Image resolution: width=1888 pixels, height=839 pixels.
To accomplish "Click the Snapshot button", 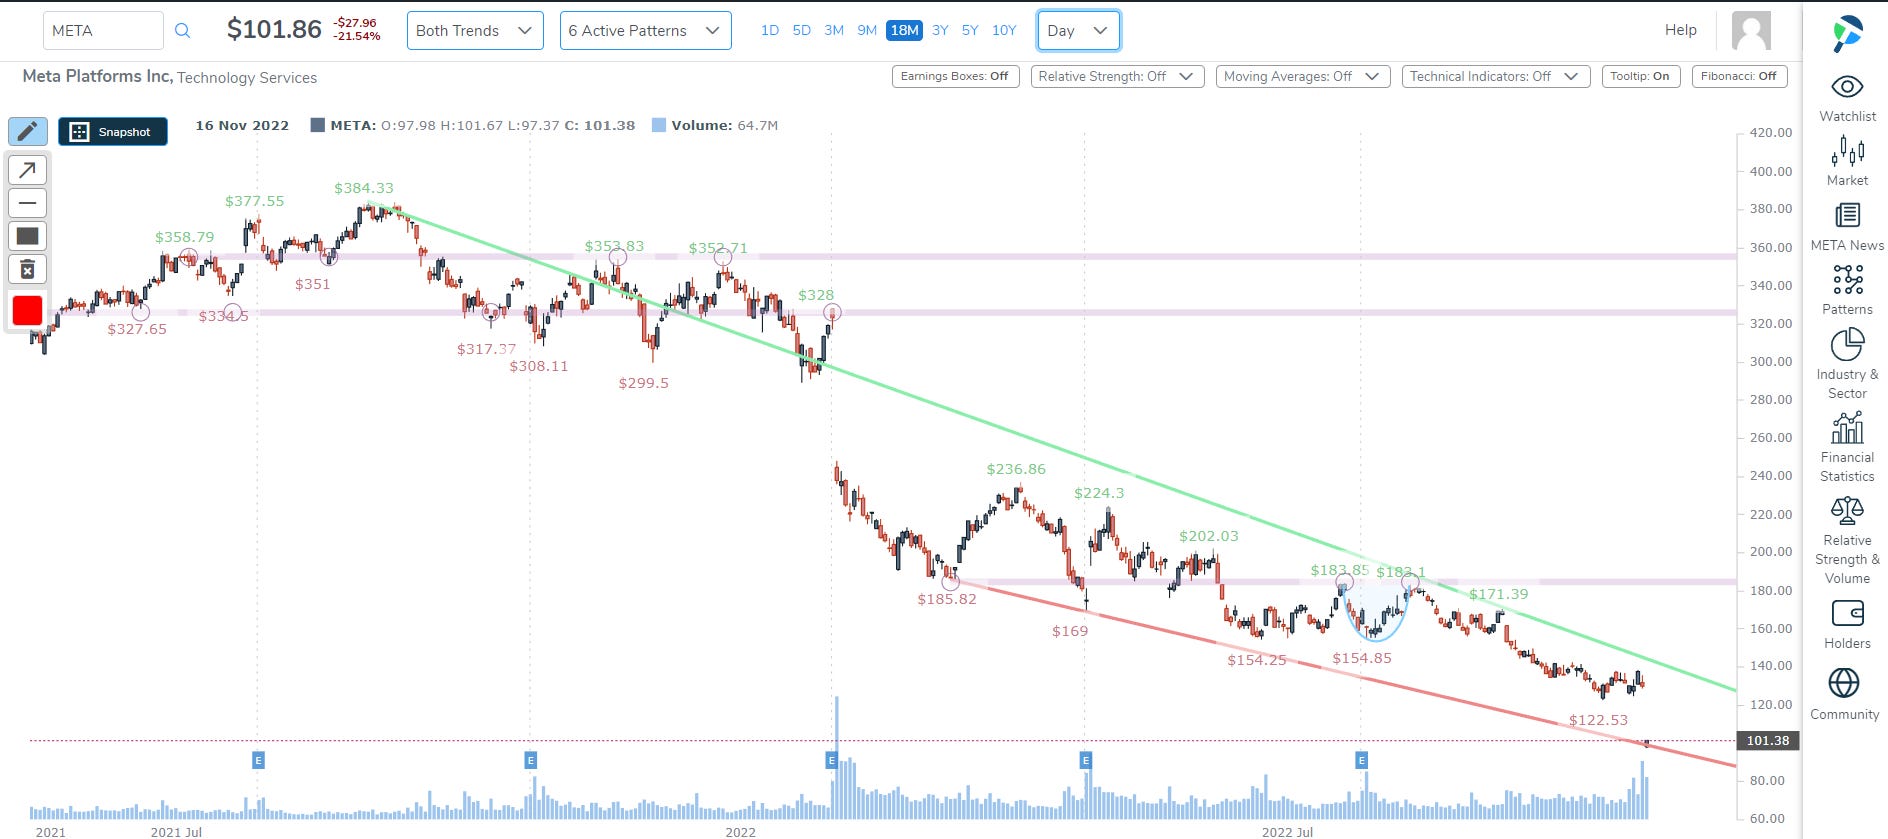I will [113, 132].
